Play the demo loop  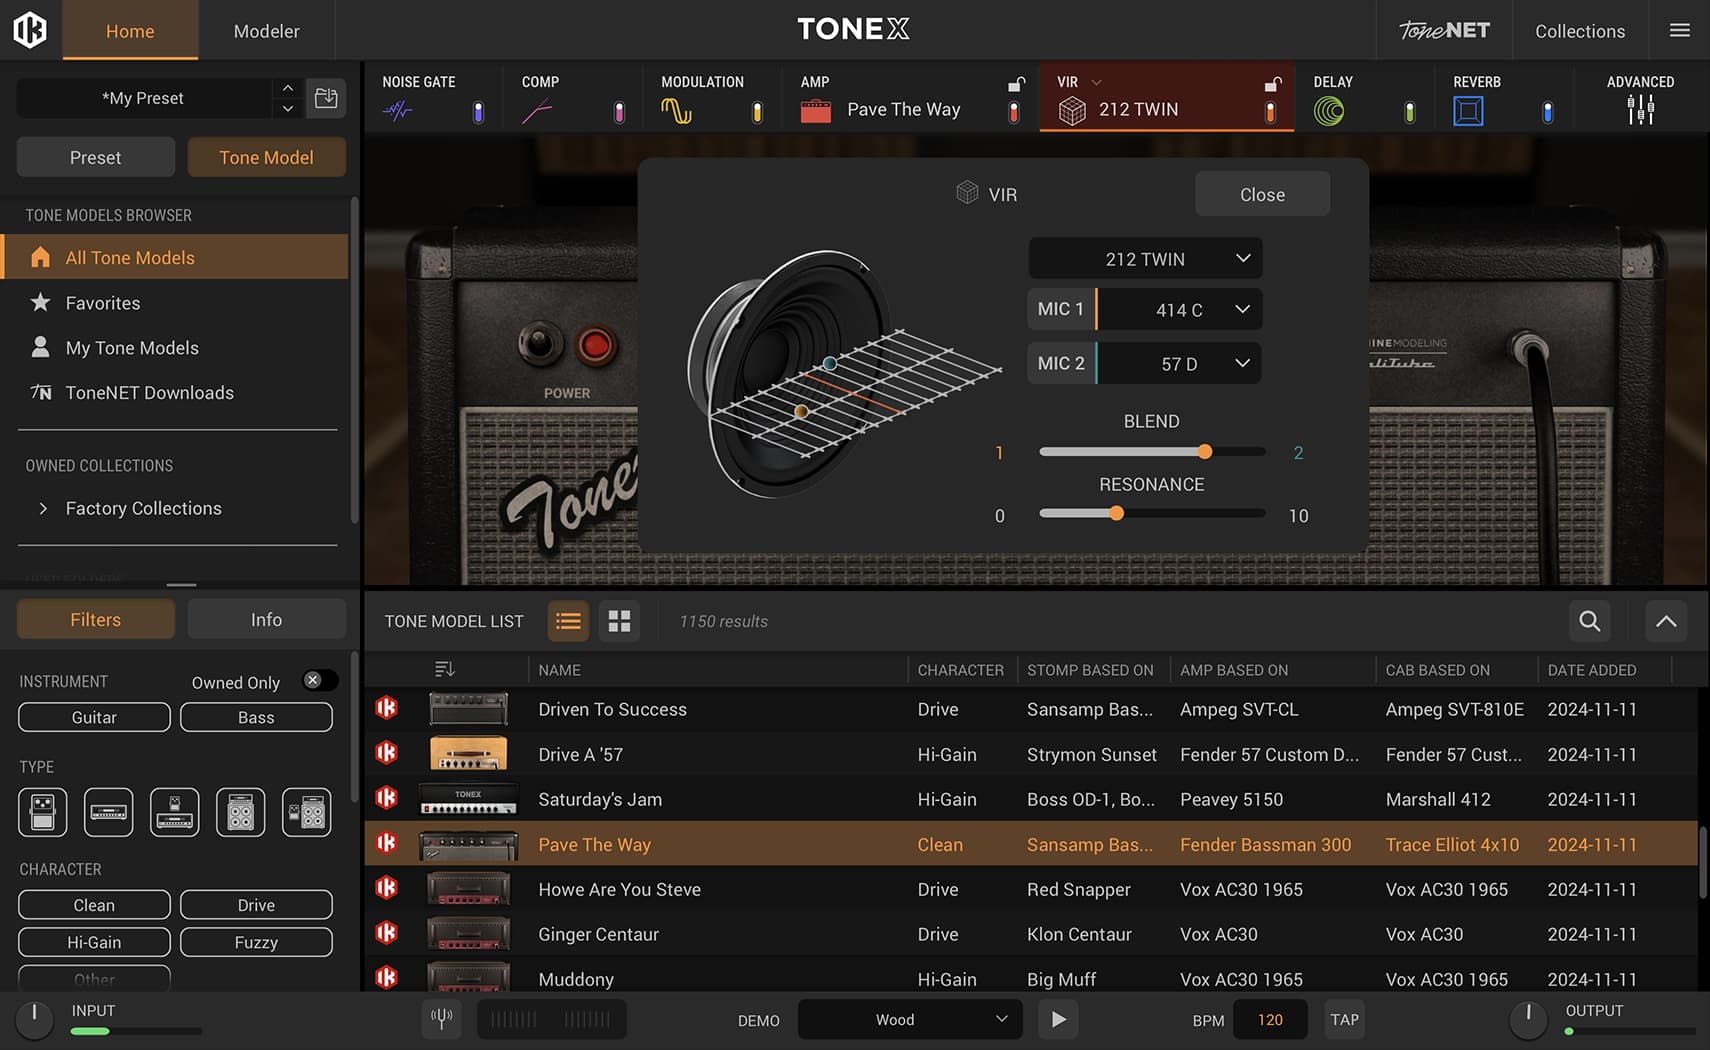(x=1058, y=1019)
